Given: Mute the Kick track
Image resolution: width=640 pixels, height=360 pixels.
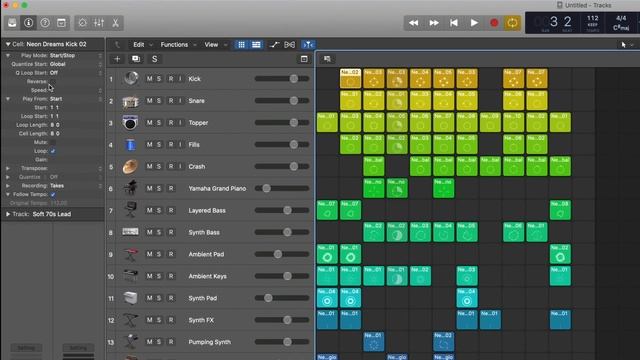Looking at the screenshot, I should point(149,79).
